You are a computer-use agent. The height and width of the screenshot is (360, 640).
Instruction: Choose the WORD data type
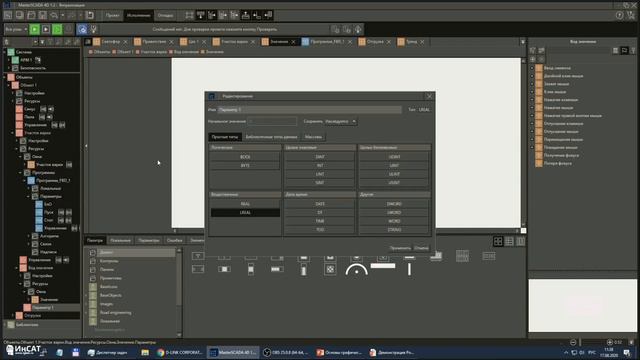point(394,221)
